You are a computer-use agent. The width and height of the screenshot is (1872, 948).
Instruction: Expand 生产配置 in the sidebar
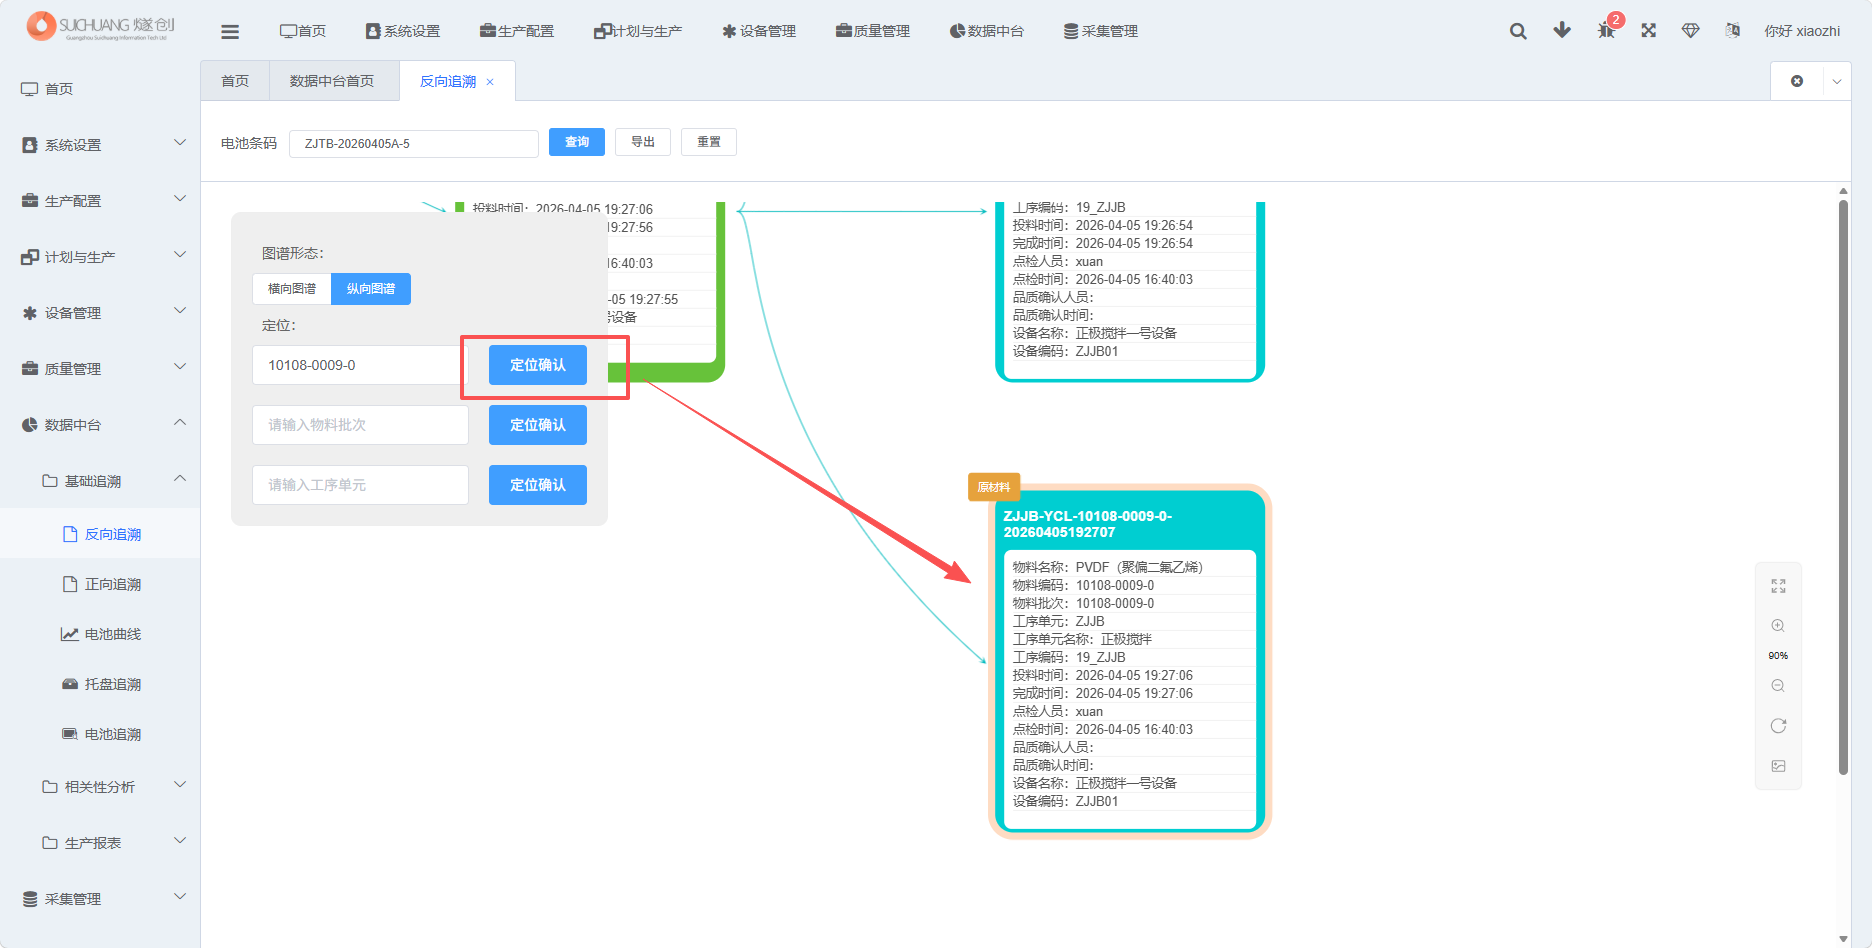[100, 201]
